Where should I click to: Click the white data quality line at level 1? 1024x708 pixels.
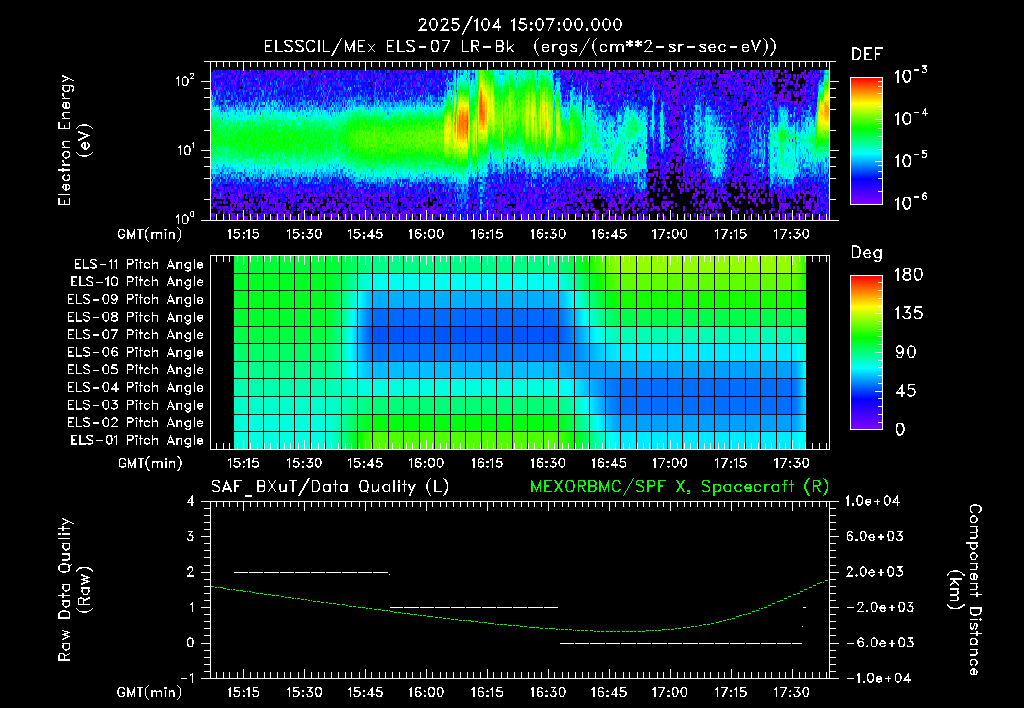coord(473,607)
